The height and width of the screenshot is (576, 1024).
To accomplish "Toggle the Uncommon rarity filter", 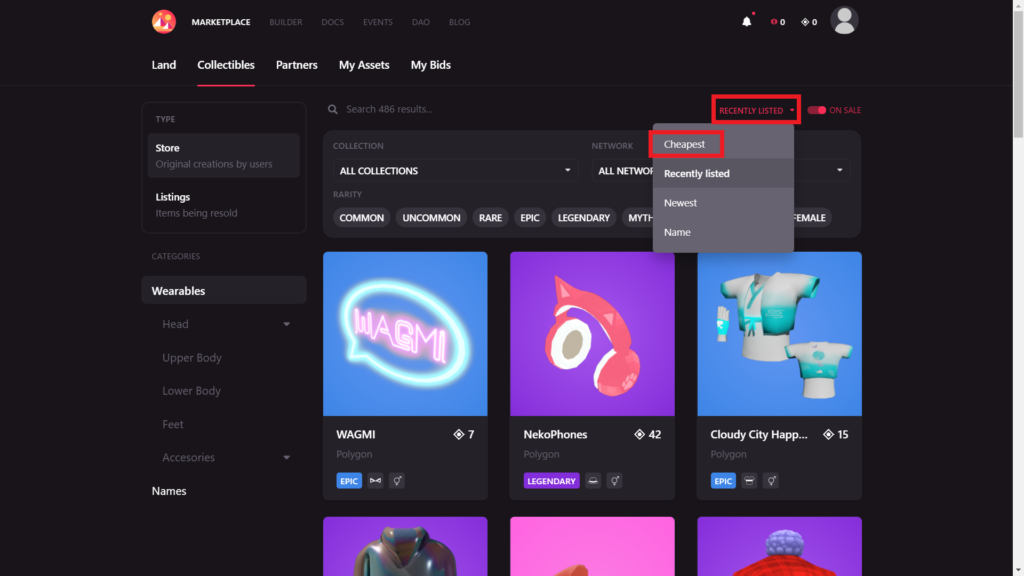I will (x=431, y=217).
